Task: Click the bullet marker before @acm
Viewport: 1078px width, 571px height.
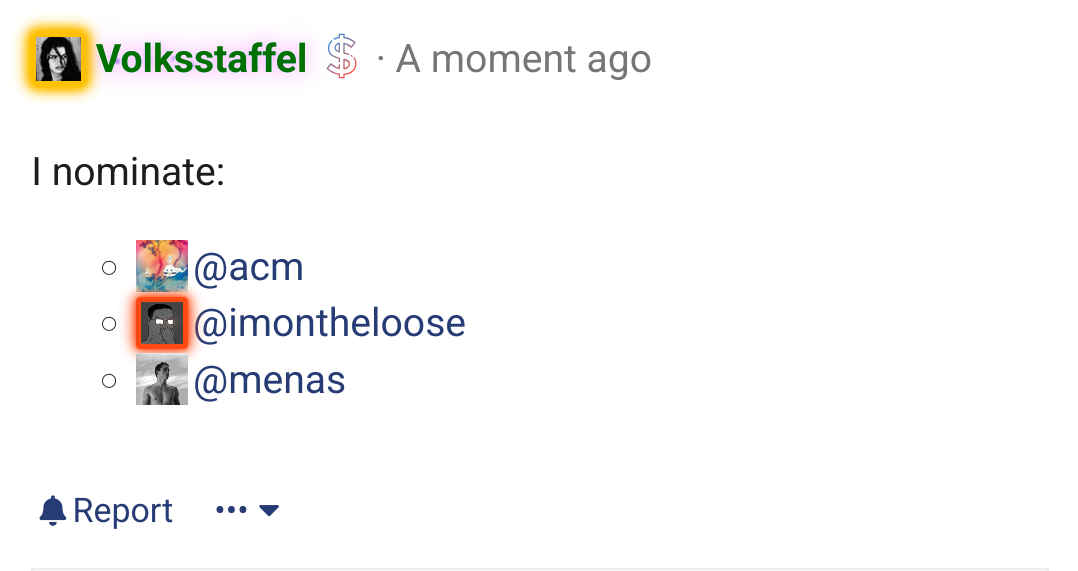Action: point(109,267)
